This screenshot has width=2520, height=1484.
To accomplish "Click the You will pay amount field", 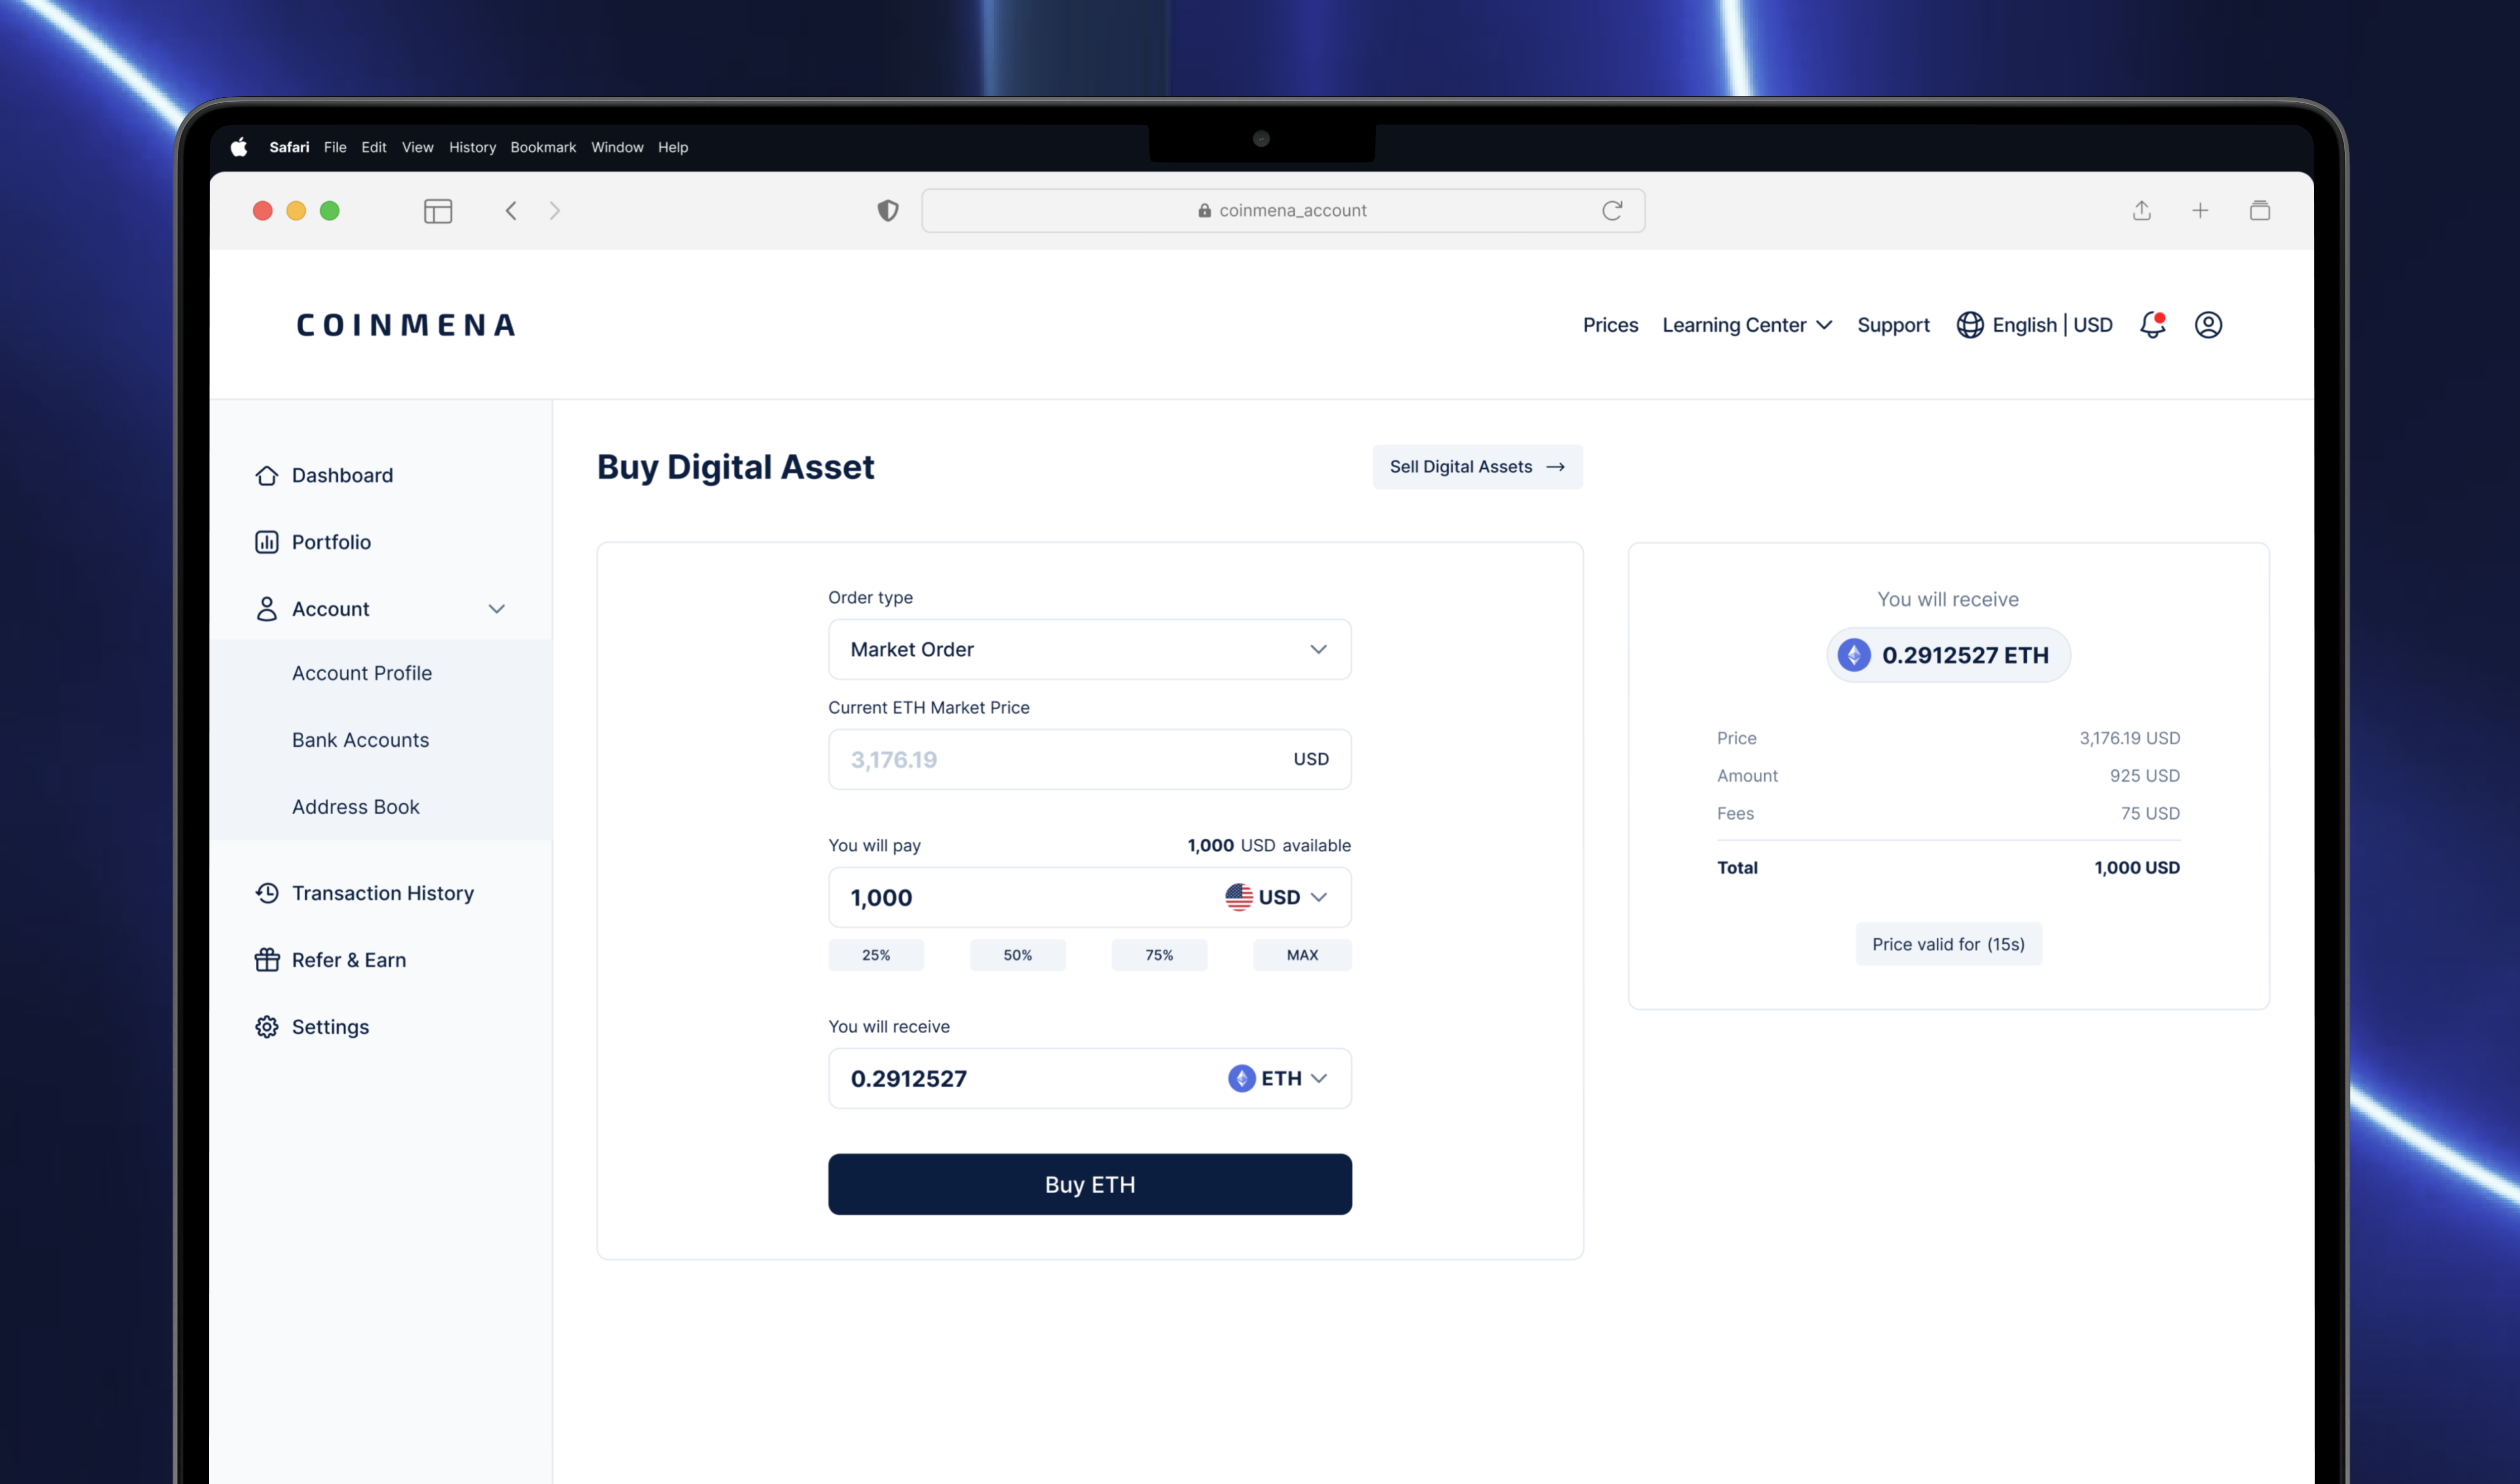I will pos(1090,897).
